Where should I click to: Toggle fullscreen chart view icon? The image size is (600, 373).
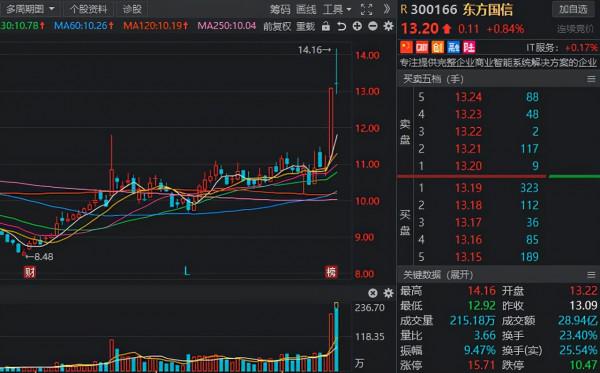(367, 9)
